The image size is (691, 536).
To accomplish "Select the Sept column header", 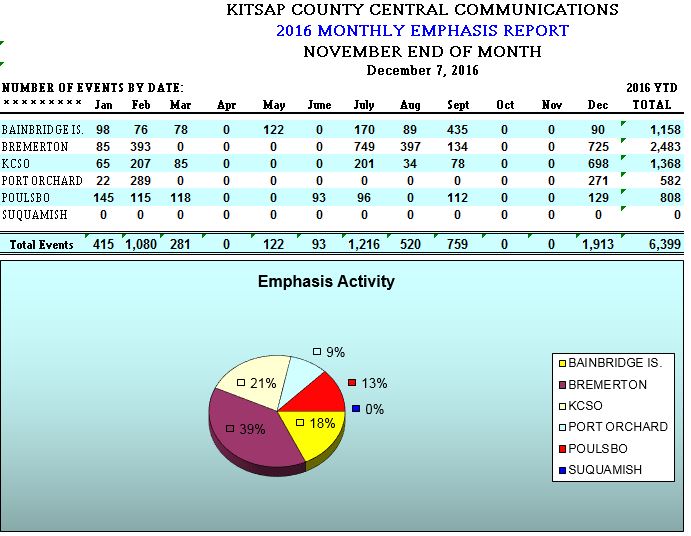I will (458, 105).
